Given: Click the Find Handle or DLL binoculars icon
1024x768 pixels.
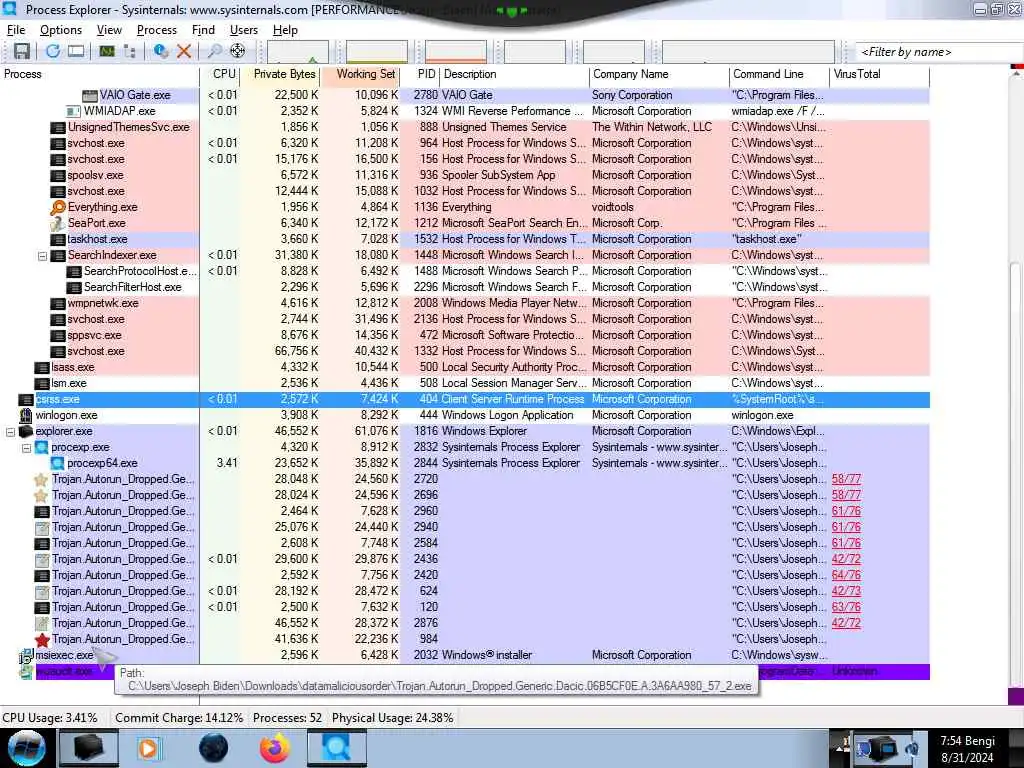Looking at the screenshot, I should tap(214, 51).
